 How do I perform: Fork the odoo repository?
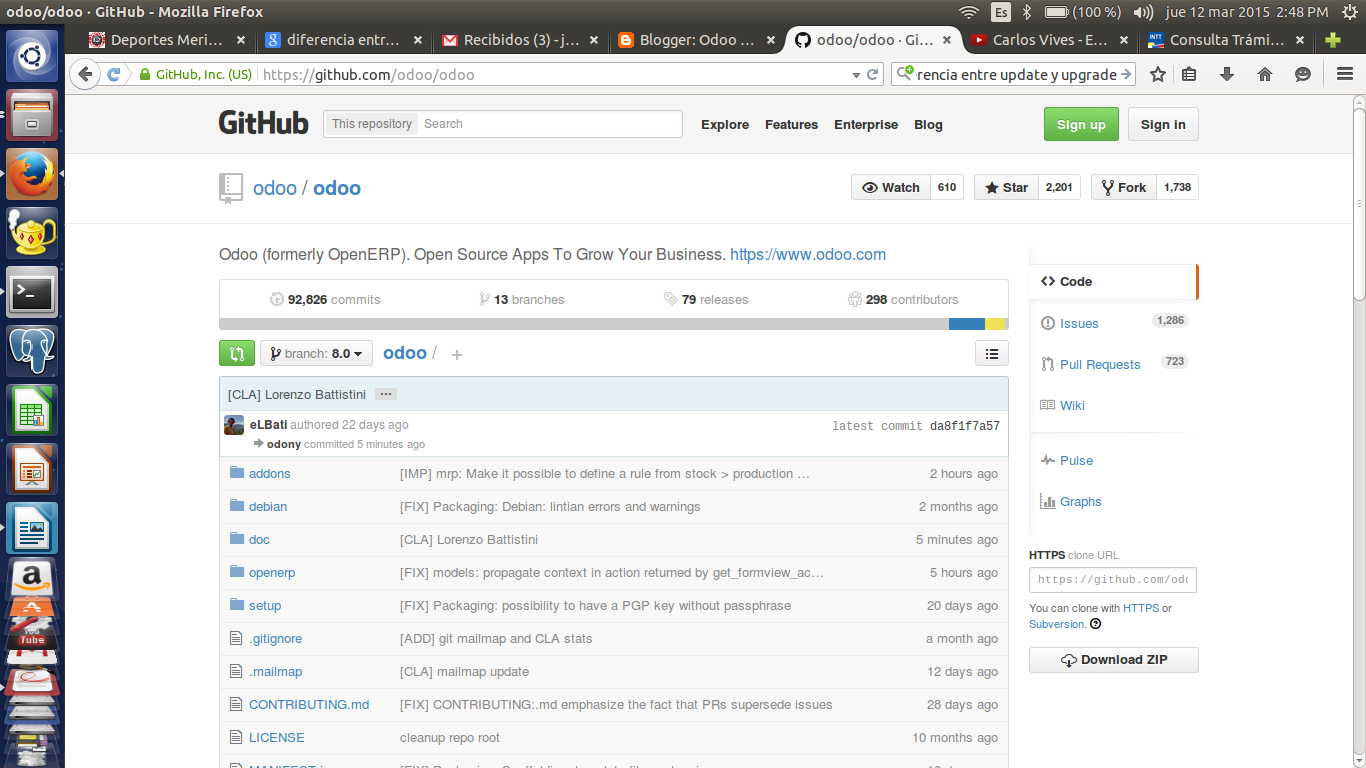pos(1124,187)
